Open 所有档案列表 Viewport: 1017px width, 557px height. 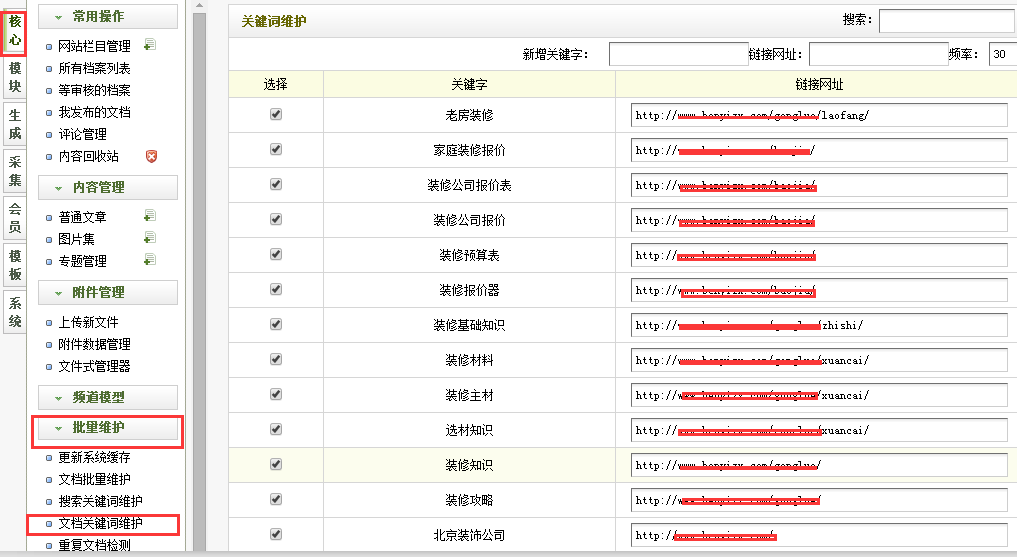point(94,68)
